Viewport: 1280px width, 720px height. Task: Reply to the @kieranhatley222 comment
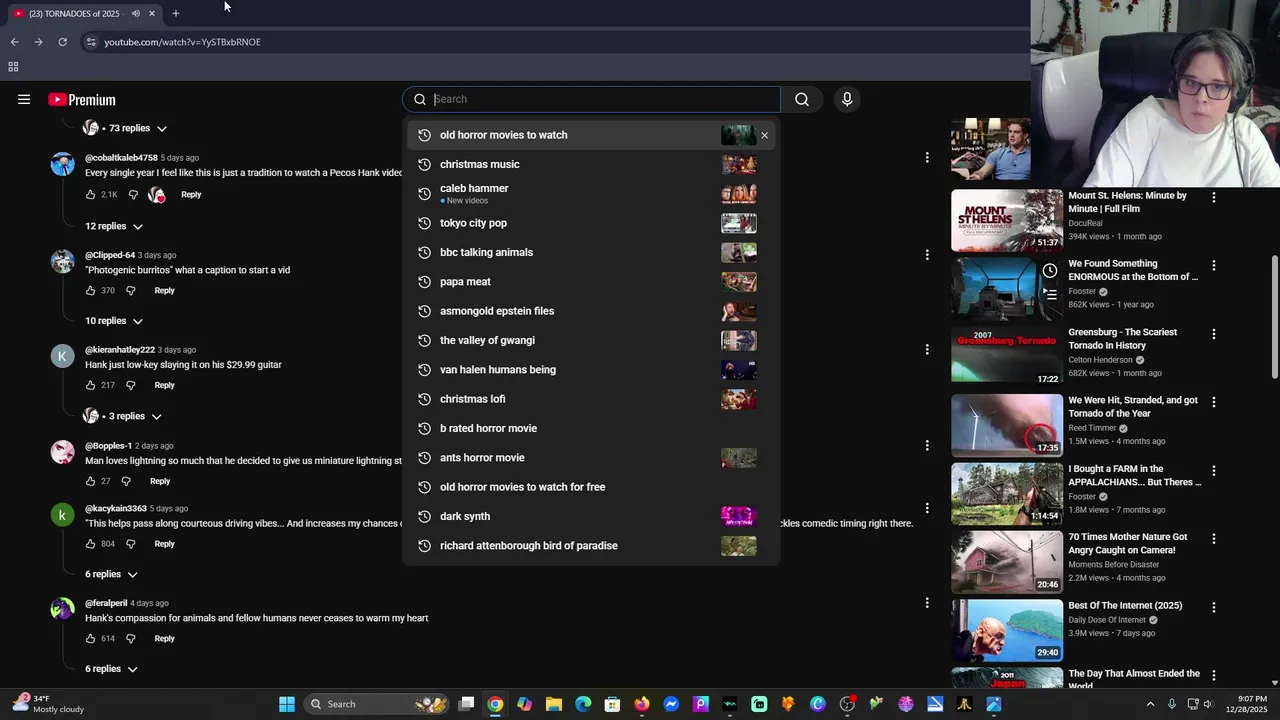point(164,385)
